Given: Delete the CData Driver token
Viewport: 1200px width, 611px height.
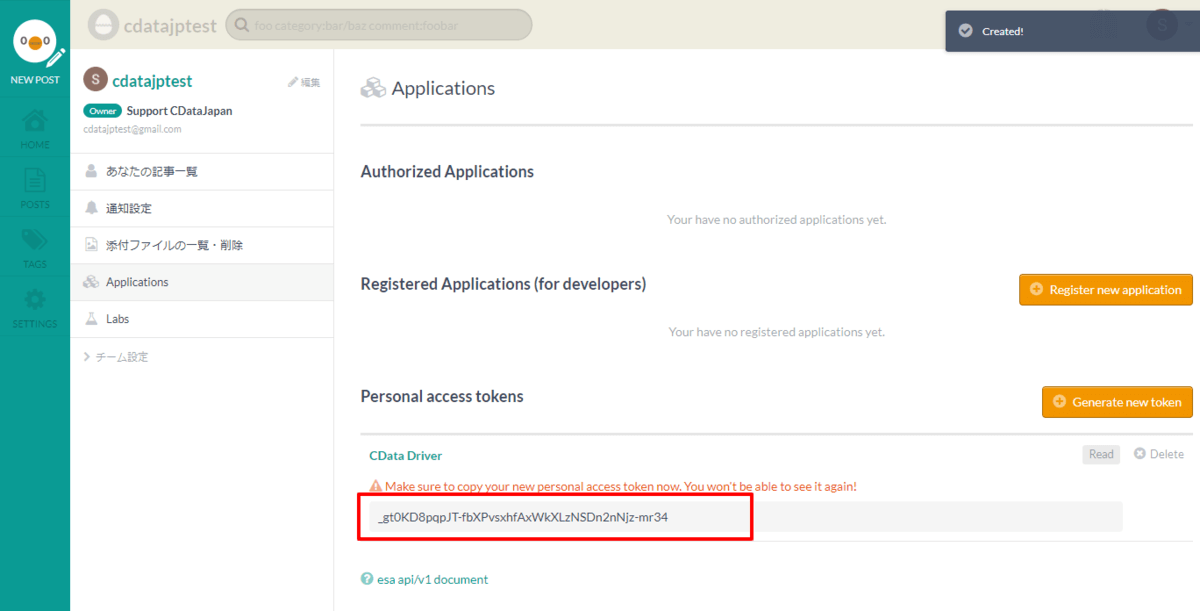Looking at the screenshot, I should [x=1159, y=454].
